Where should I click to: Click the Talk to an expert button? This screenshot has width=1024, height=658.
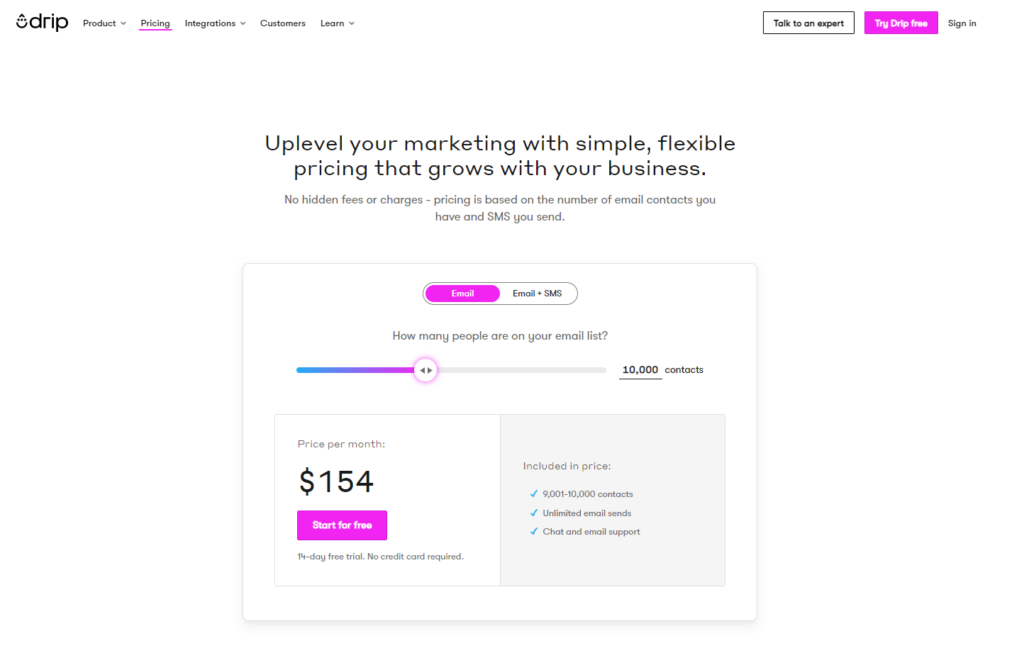pyautogui.click(x=808, y=23)
